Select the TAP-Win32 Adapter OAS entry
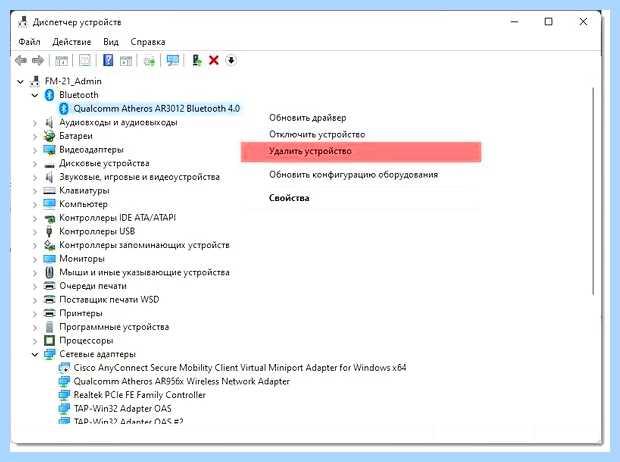The image size is (620, 462). click(122, 409)
